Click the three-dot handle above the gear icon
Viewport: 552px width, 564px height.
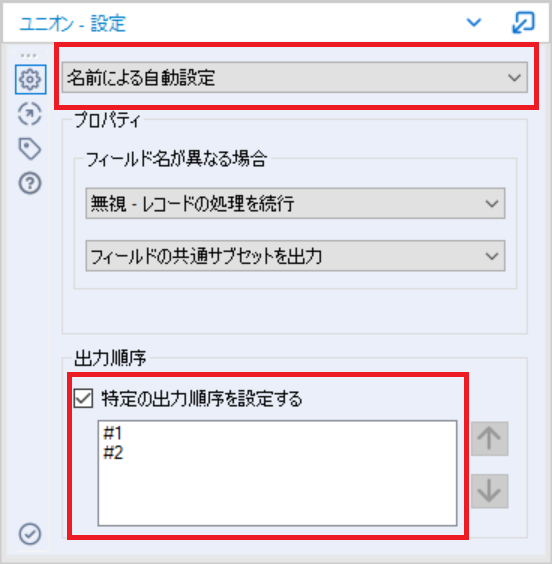(28, 55)
